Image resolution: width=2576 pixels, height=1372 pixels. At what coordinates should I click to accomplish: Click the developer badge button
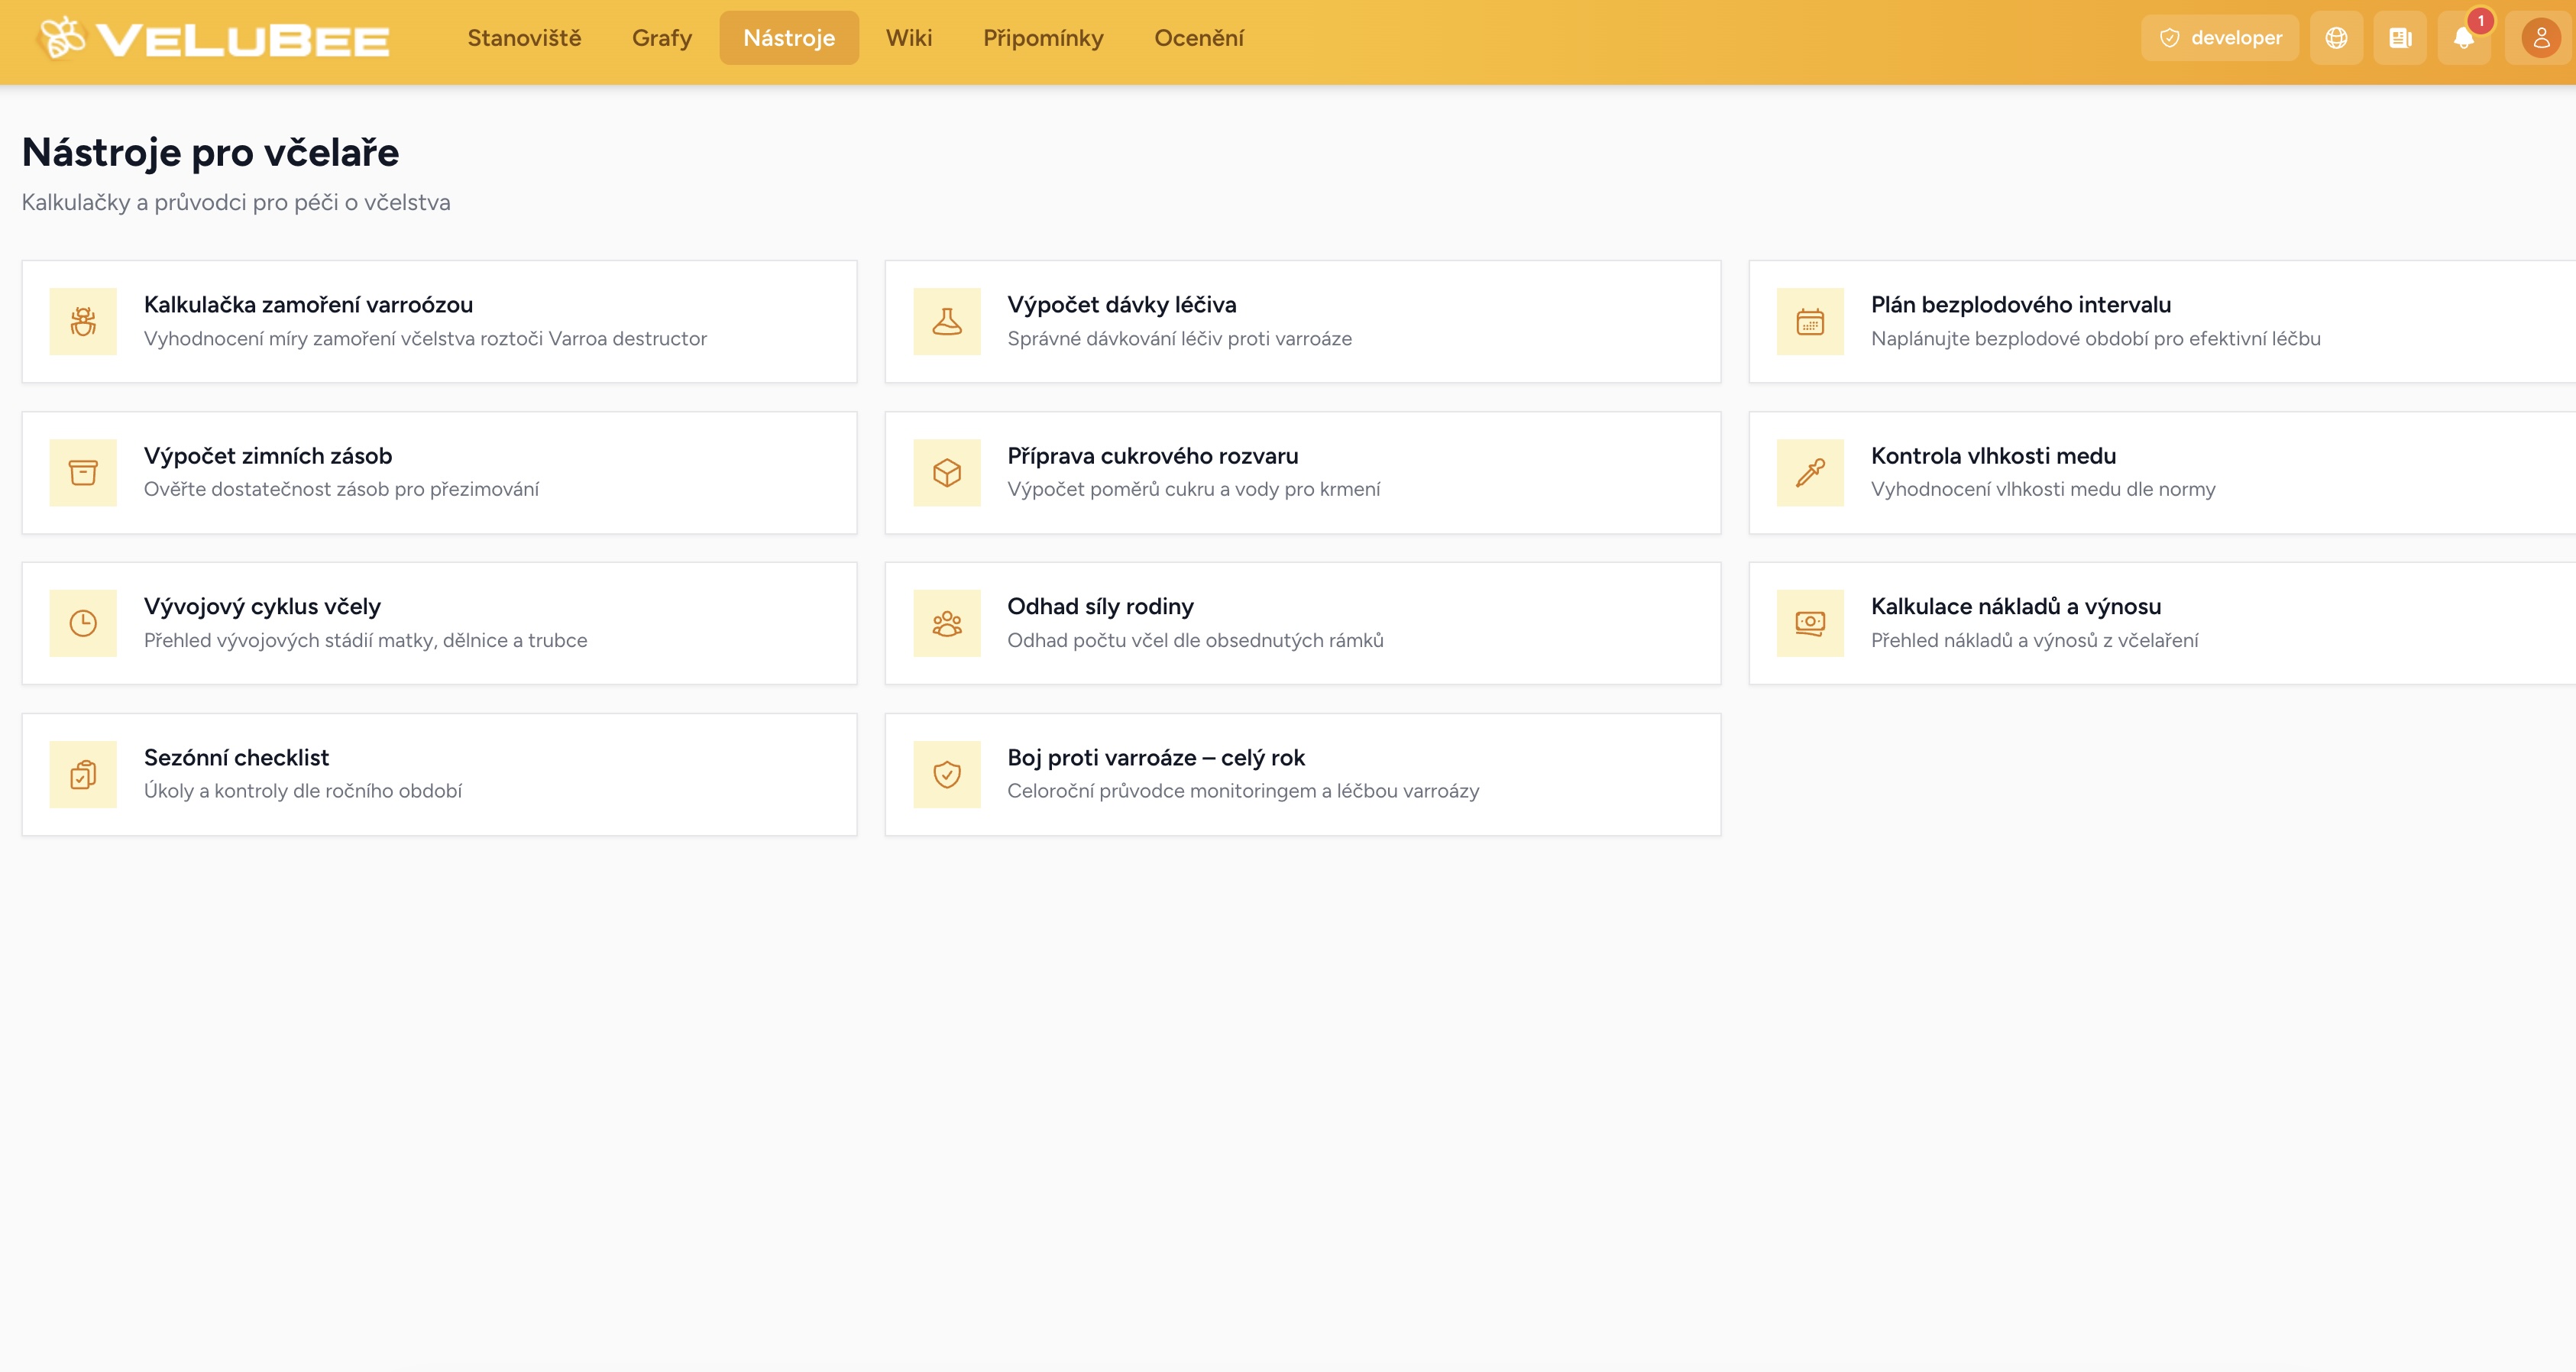[x=2220, y=38]
